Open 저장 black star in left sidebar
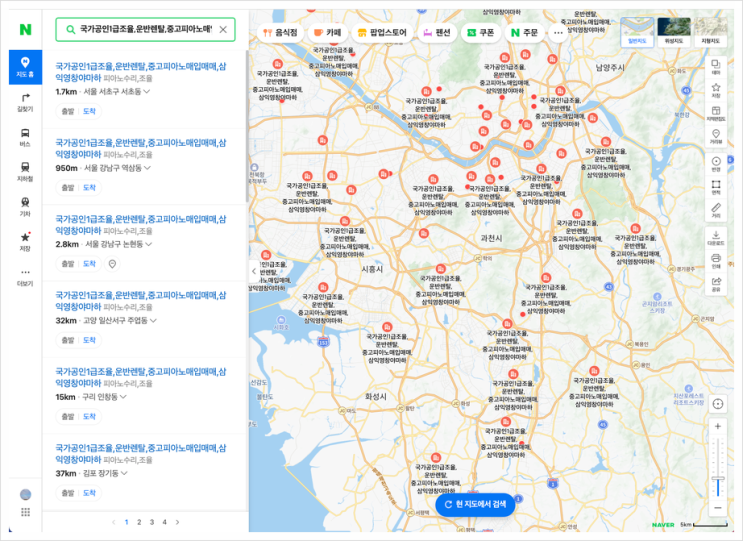743x541 pixels. pos(25,242)
